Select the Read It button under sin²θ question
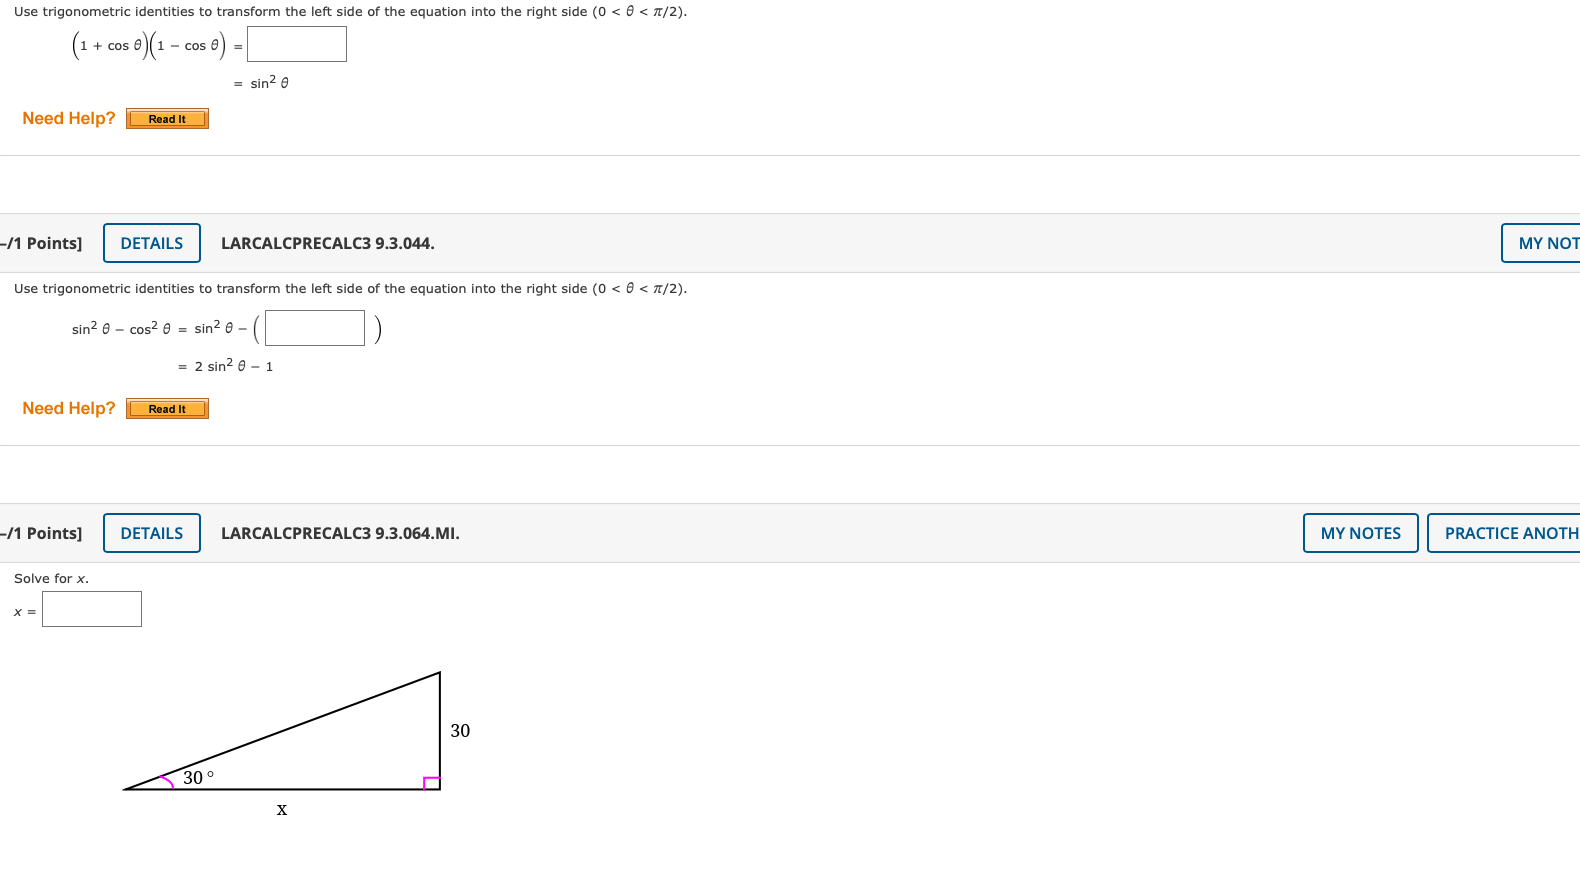The height and width of the screenshot is (884, 1580). click(166, 408)
